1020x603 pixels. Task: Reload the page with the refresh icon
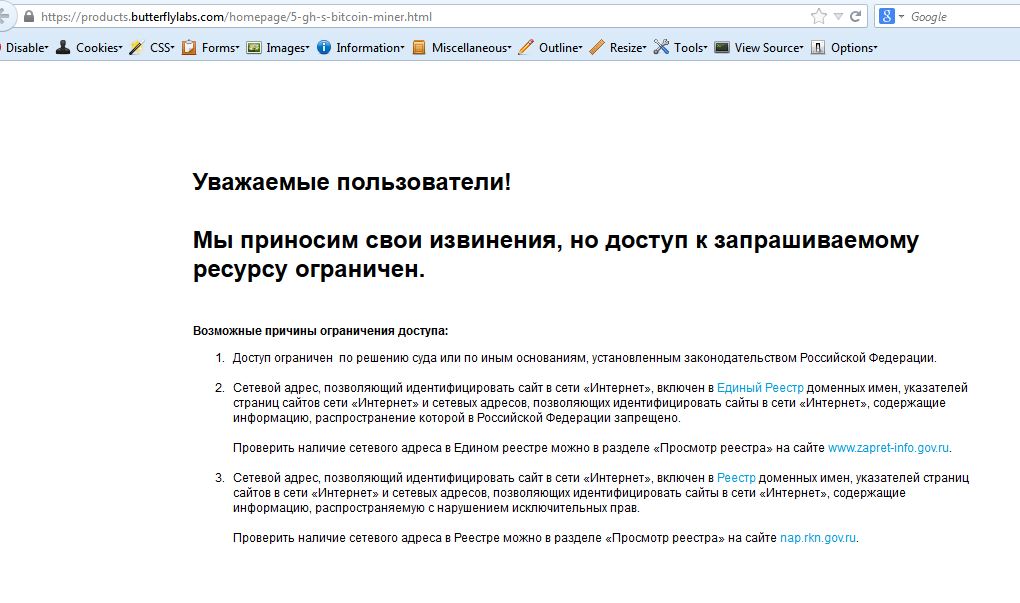pos(856,16)
